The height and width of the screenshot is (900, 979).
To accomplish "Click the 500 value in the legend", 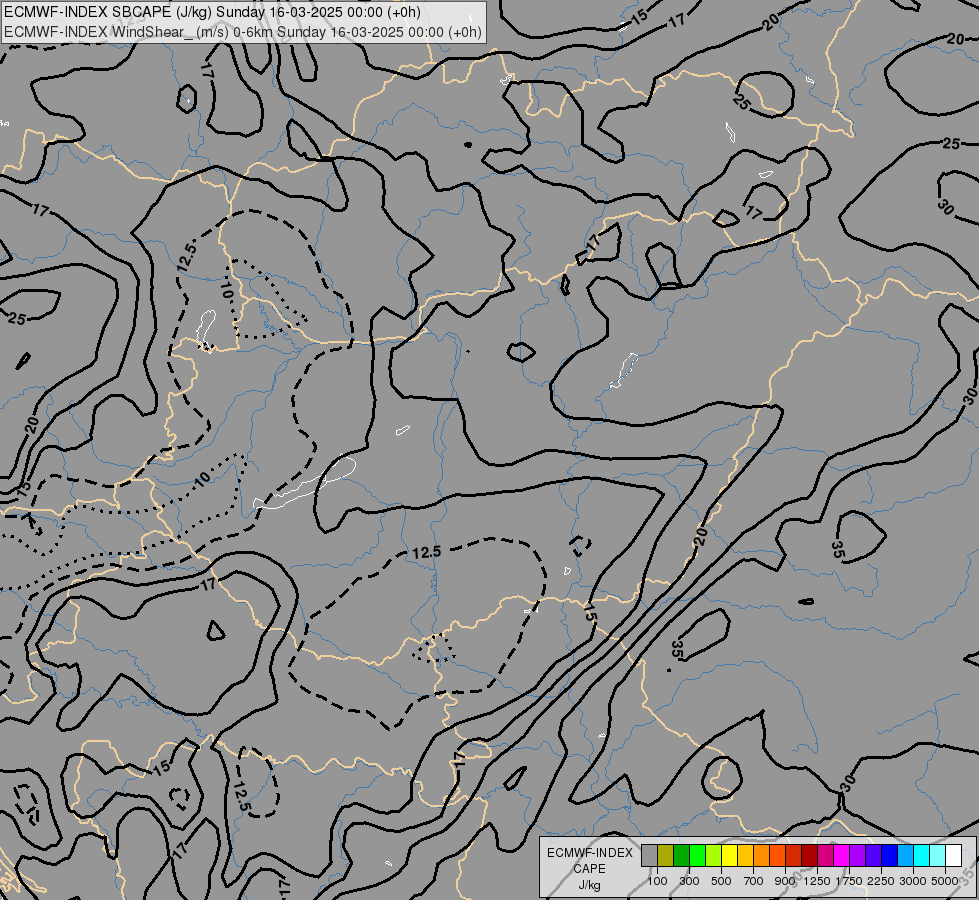I will point(721,881).
